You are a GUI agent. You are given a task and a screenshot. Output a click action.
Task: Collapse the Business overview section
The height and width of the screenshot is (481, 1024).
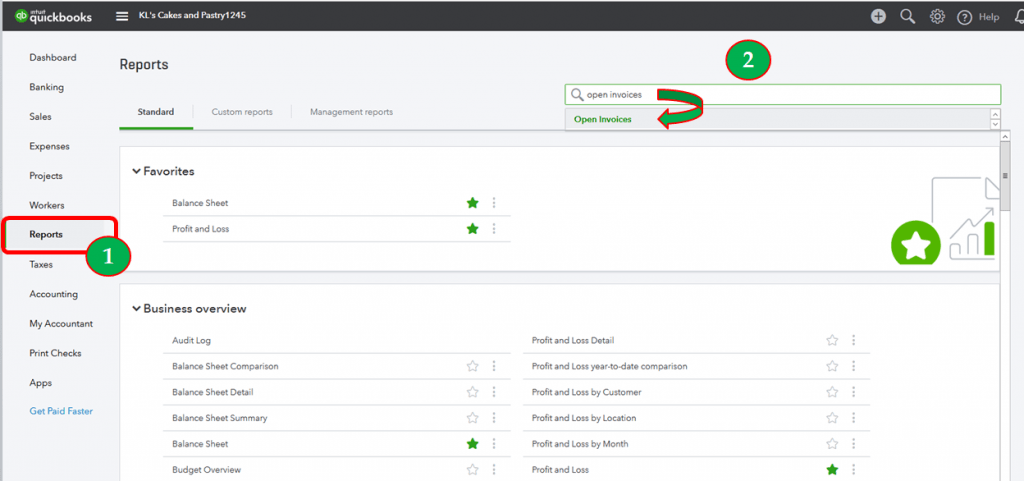coord(136,309)
